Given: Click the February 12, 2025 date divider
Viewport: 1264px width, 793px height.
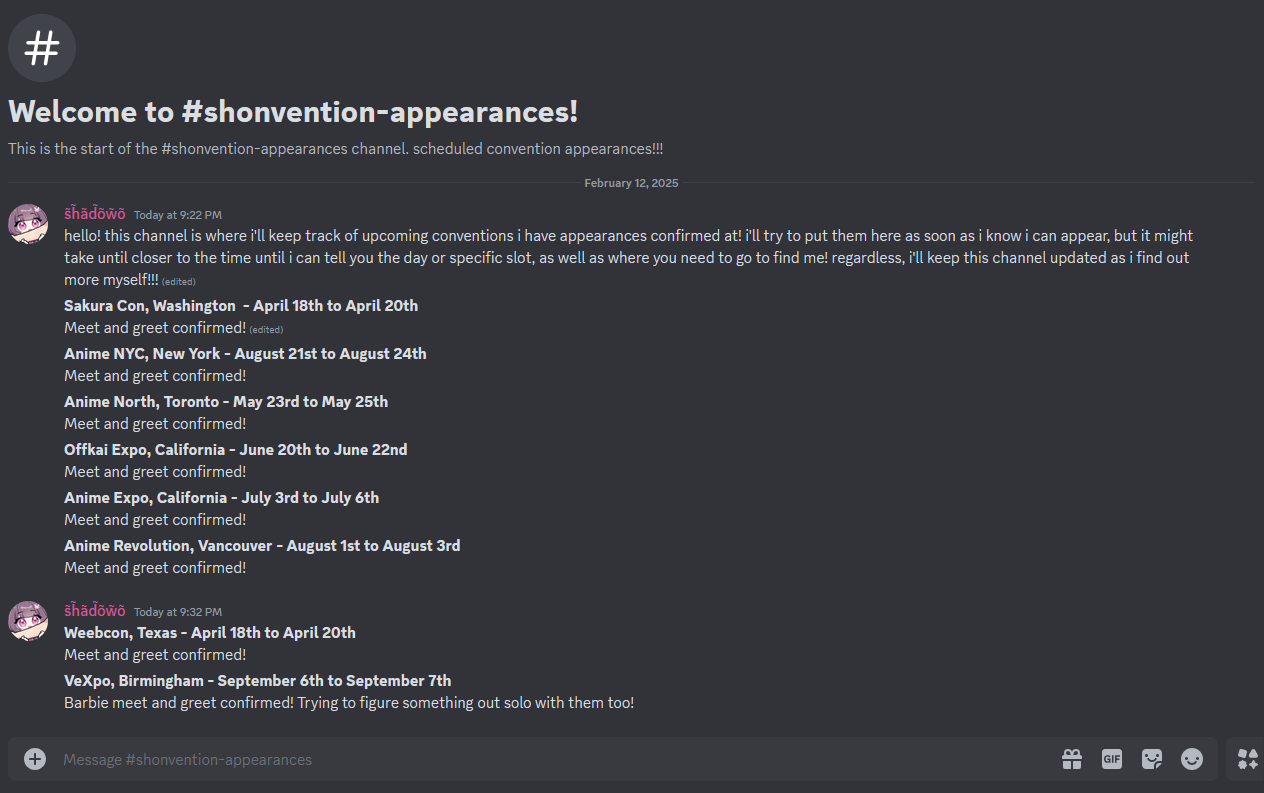Looking at the screenshot, I should pos(631,183).
